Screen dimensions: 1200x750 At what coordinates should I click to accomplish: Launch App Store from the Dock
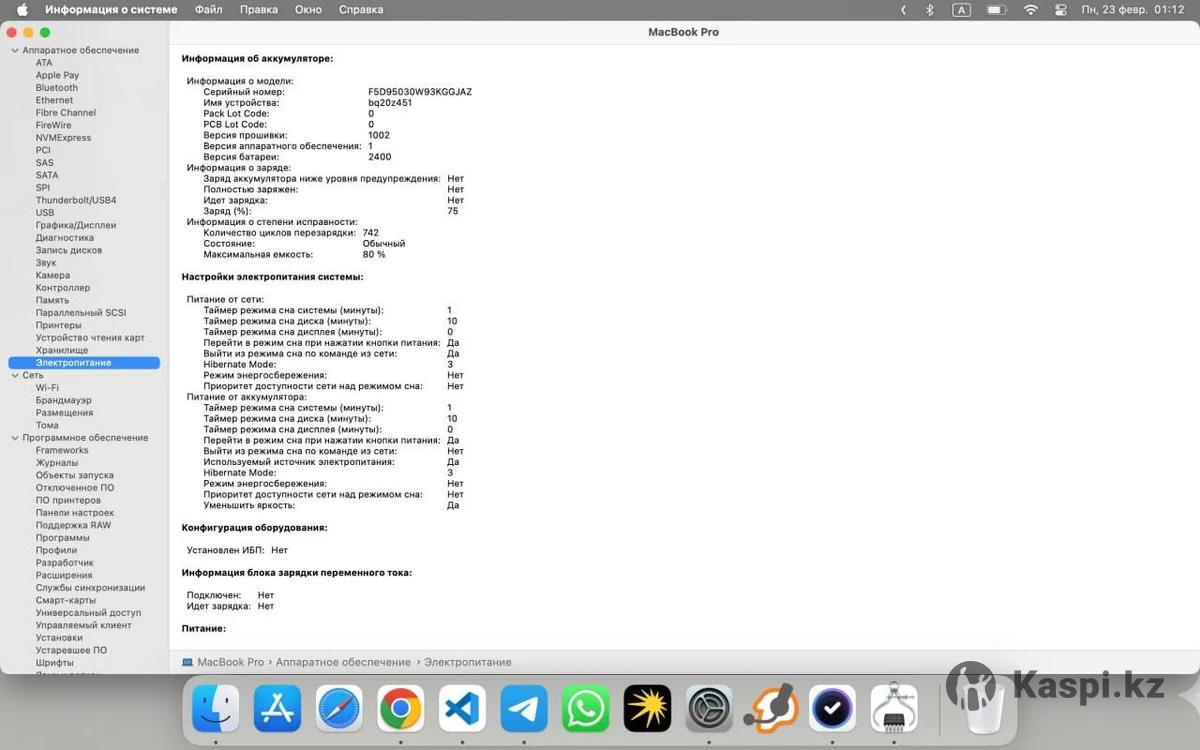tap(277, 709)
